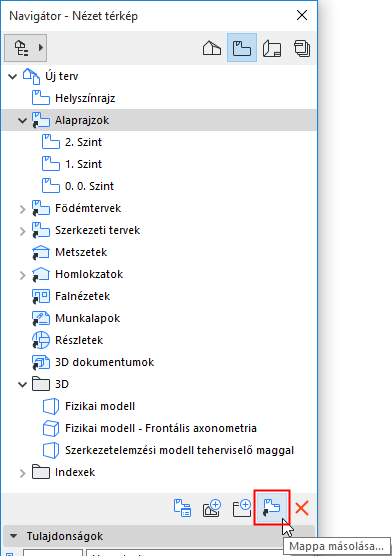Select the Homlokzatok folder
This screenshot has width=392, height=556.
point(89,274)
